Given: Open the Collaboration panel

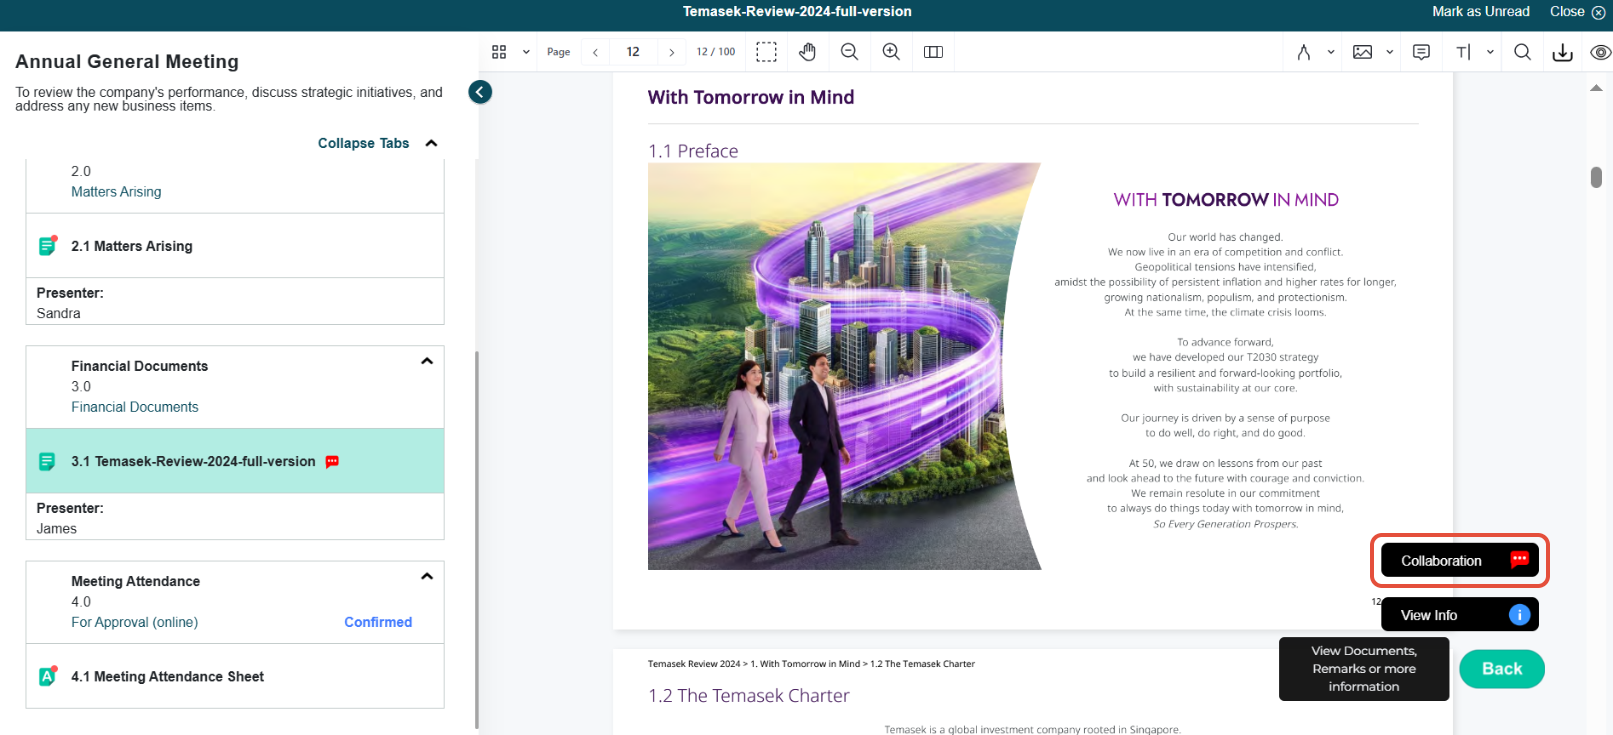Looking at the screenshot, I should pyautogui.click(x=1460, y=560).
